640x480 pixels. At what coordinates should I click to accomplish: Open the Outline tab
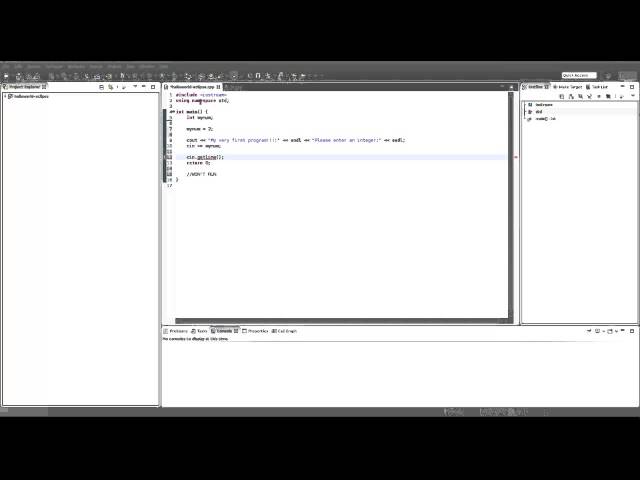point(536,87)
